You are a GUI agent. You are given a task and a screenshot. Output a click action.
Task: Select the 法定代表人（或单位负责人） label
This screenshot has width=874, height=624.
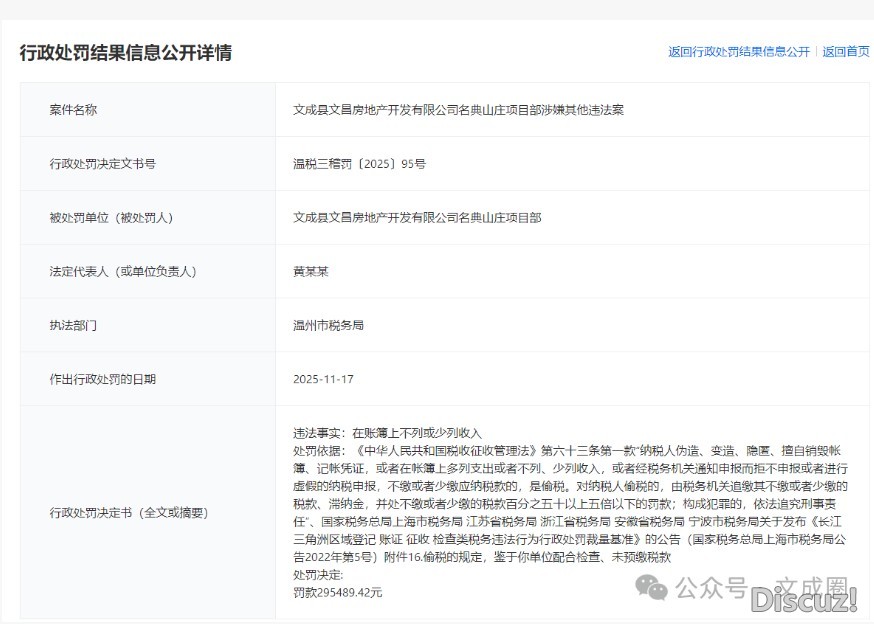point(122,272)
